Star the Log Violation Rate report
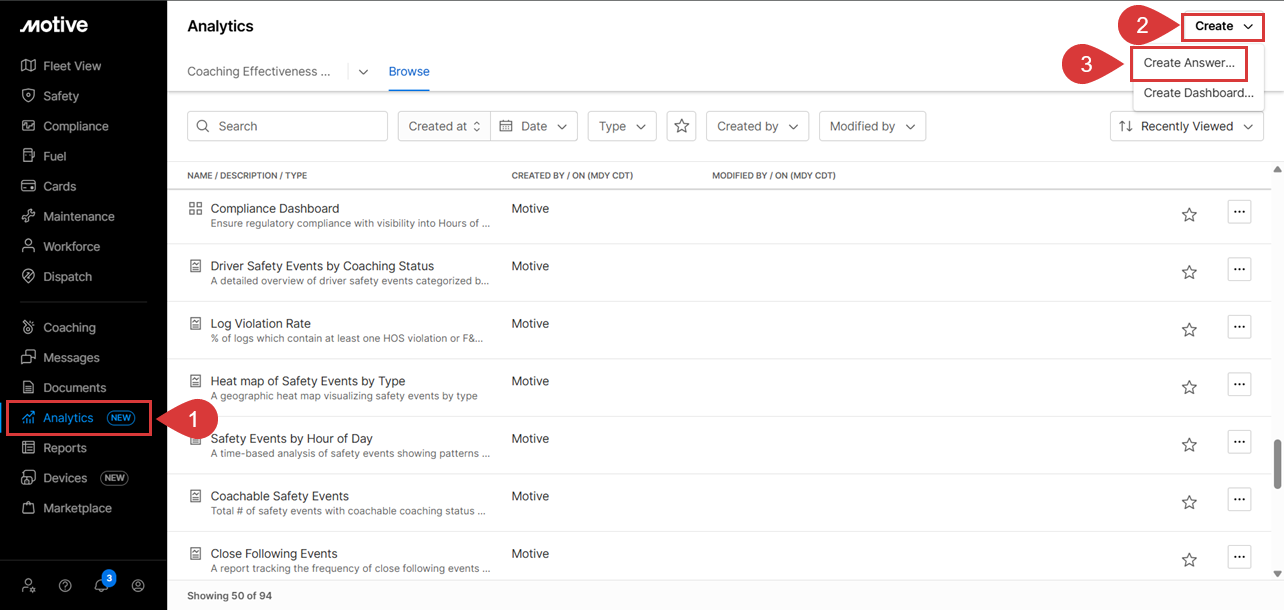The width and height of the screenshot is (1284, 610). [1189, 329]
